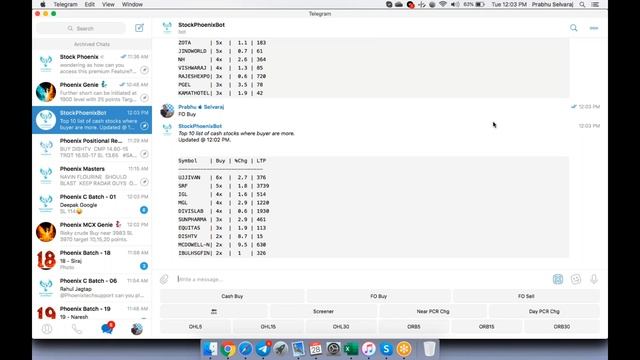Open the Phoenix Masters chat
The width and height of the screenshot is (640, 360).
pos(92,176)
